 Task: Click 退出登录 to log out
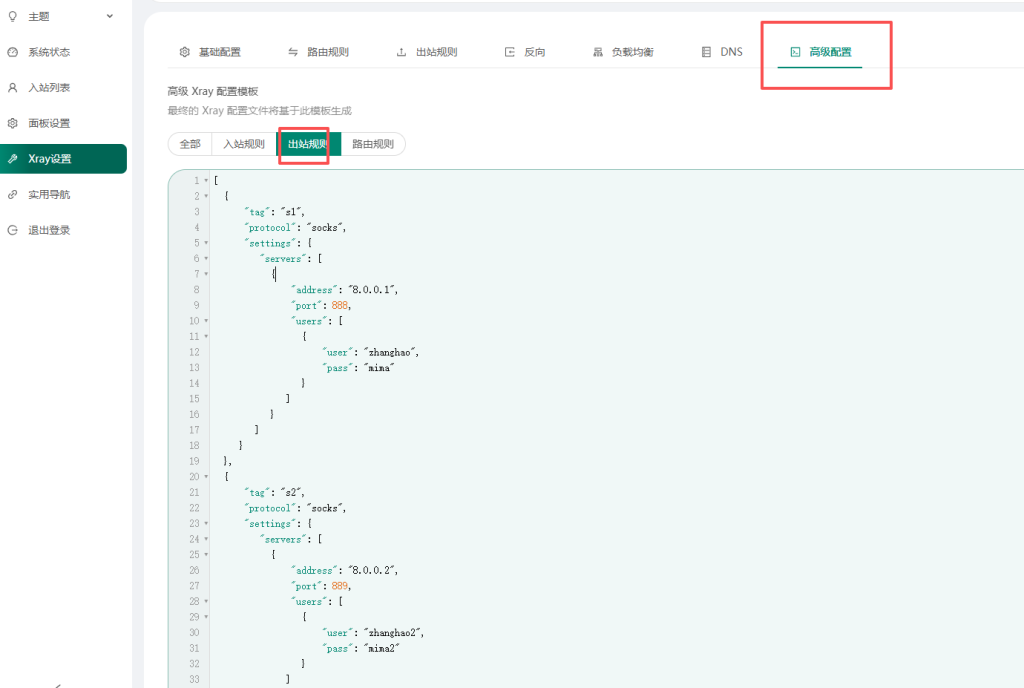49,230
